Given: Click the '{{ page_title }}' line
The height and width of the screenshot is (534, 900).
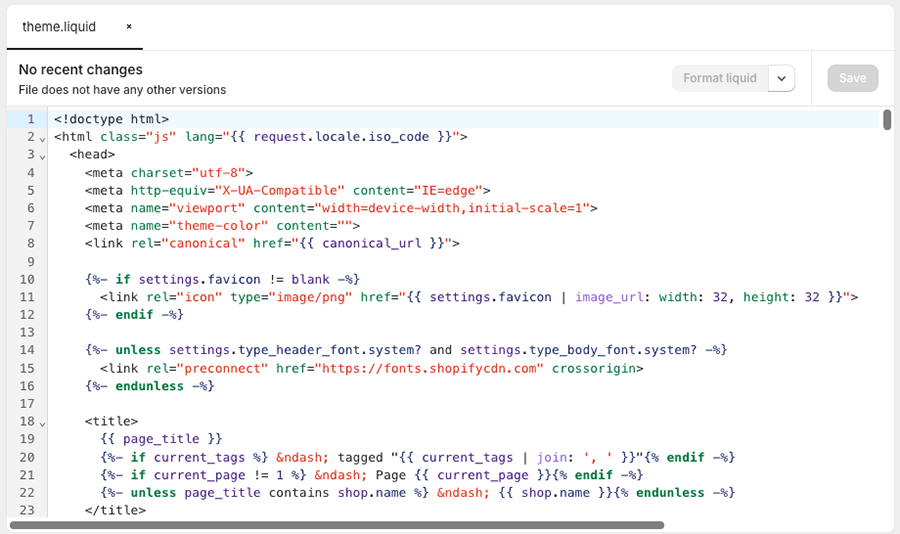Looking at the screenshot, I should pos(161,439).
